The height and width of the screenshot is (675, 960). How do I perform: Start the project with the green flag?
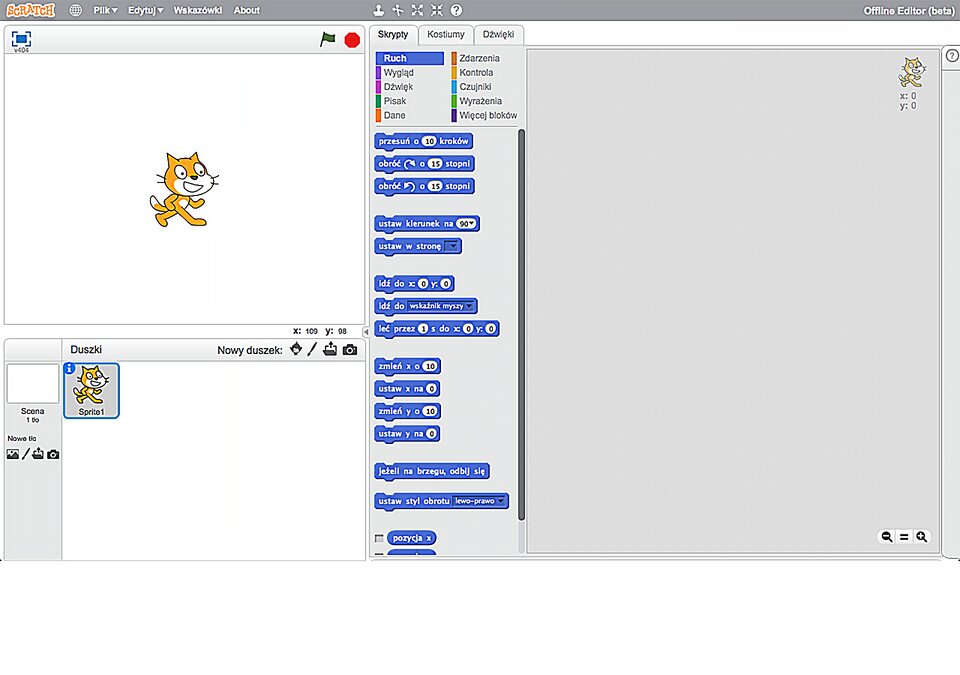(x=328, y=40)
